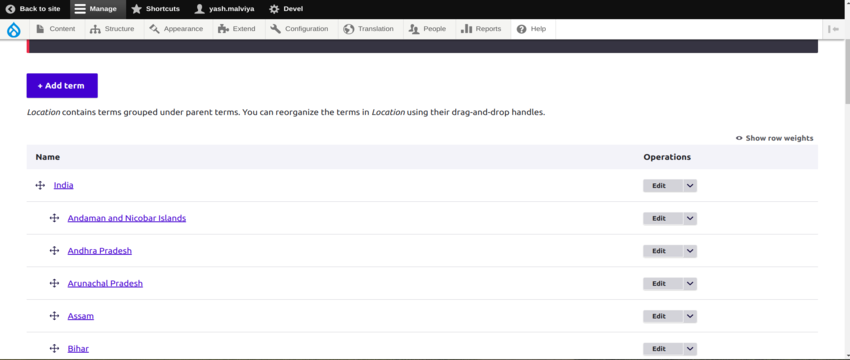This screenshot has width=850, height=360.
Task: Open the Extend menu label
Action: coord(244,29)
